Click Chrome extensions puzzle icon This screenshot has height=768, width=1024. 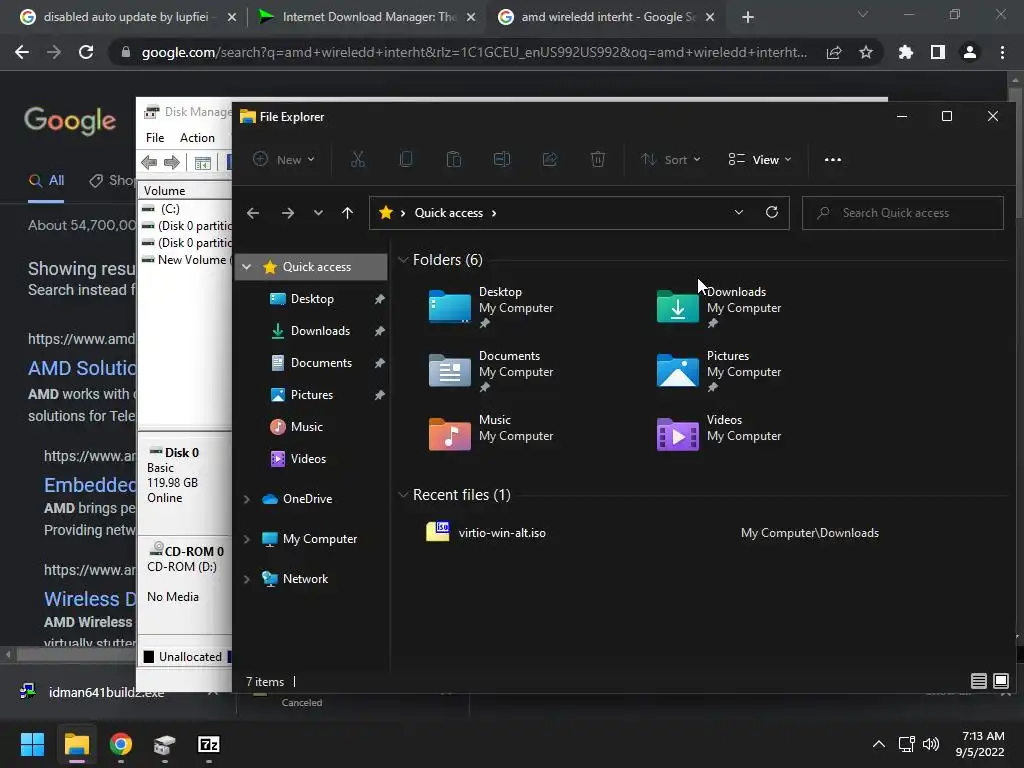click(905, 52)
